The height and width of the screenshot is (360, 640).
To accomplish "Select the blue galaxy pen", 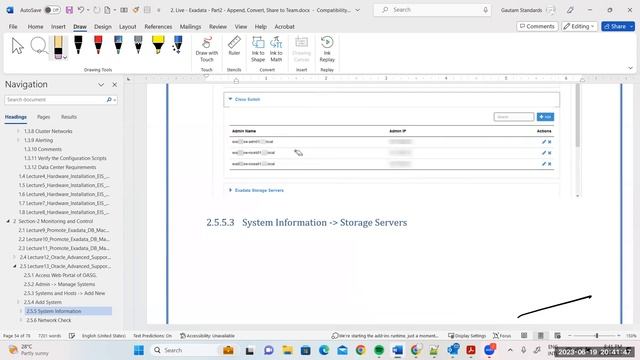I will point(118,45).
